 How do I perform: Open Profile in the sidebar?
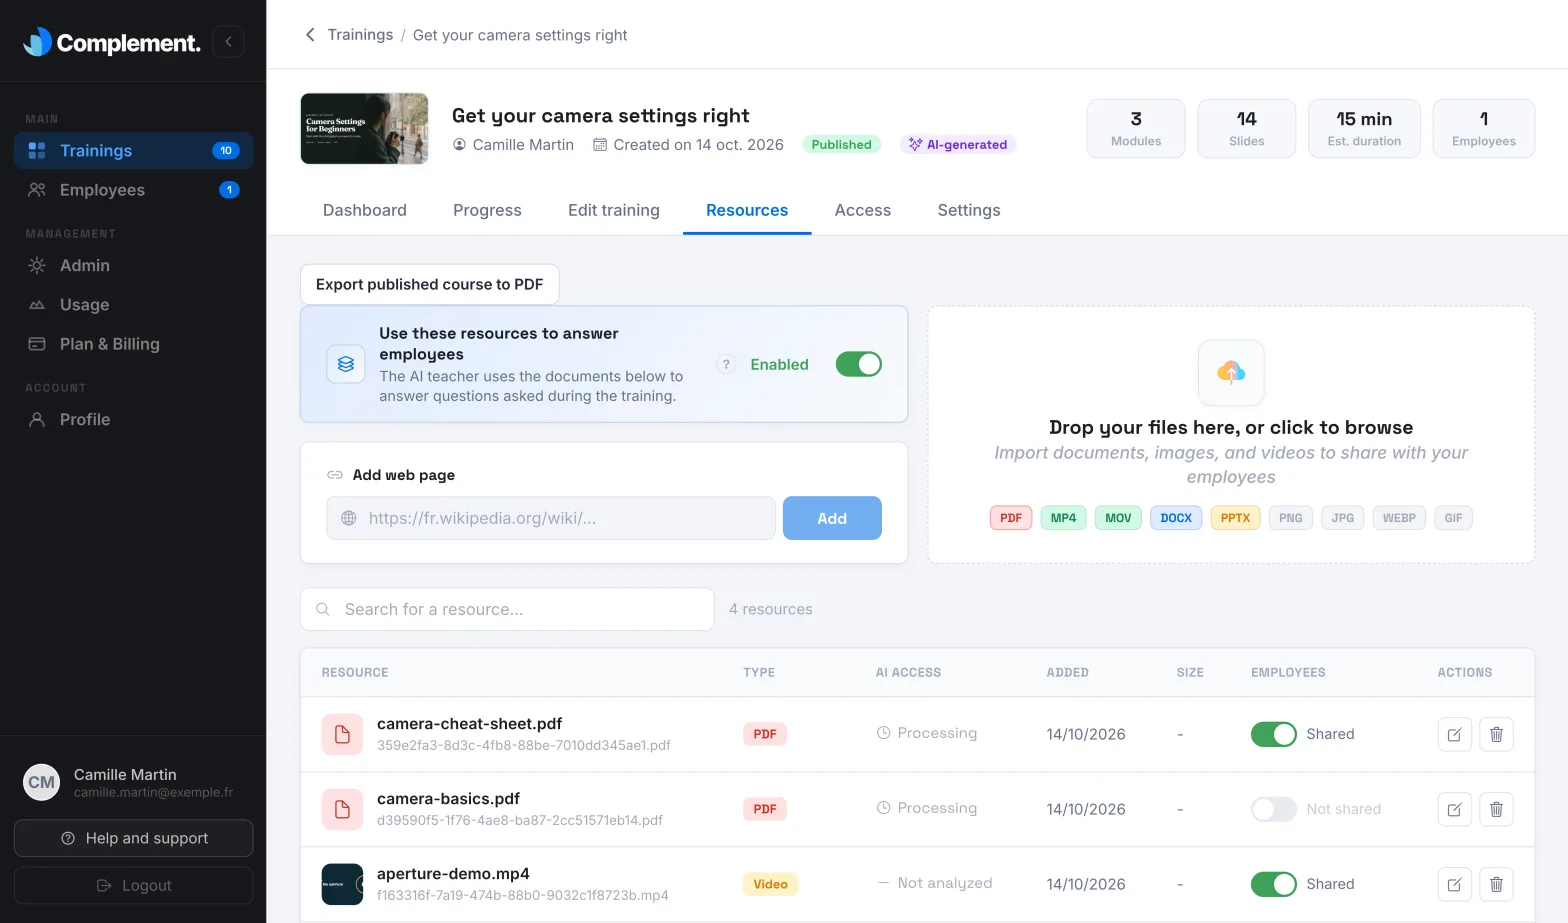tap(133, 420)
